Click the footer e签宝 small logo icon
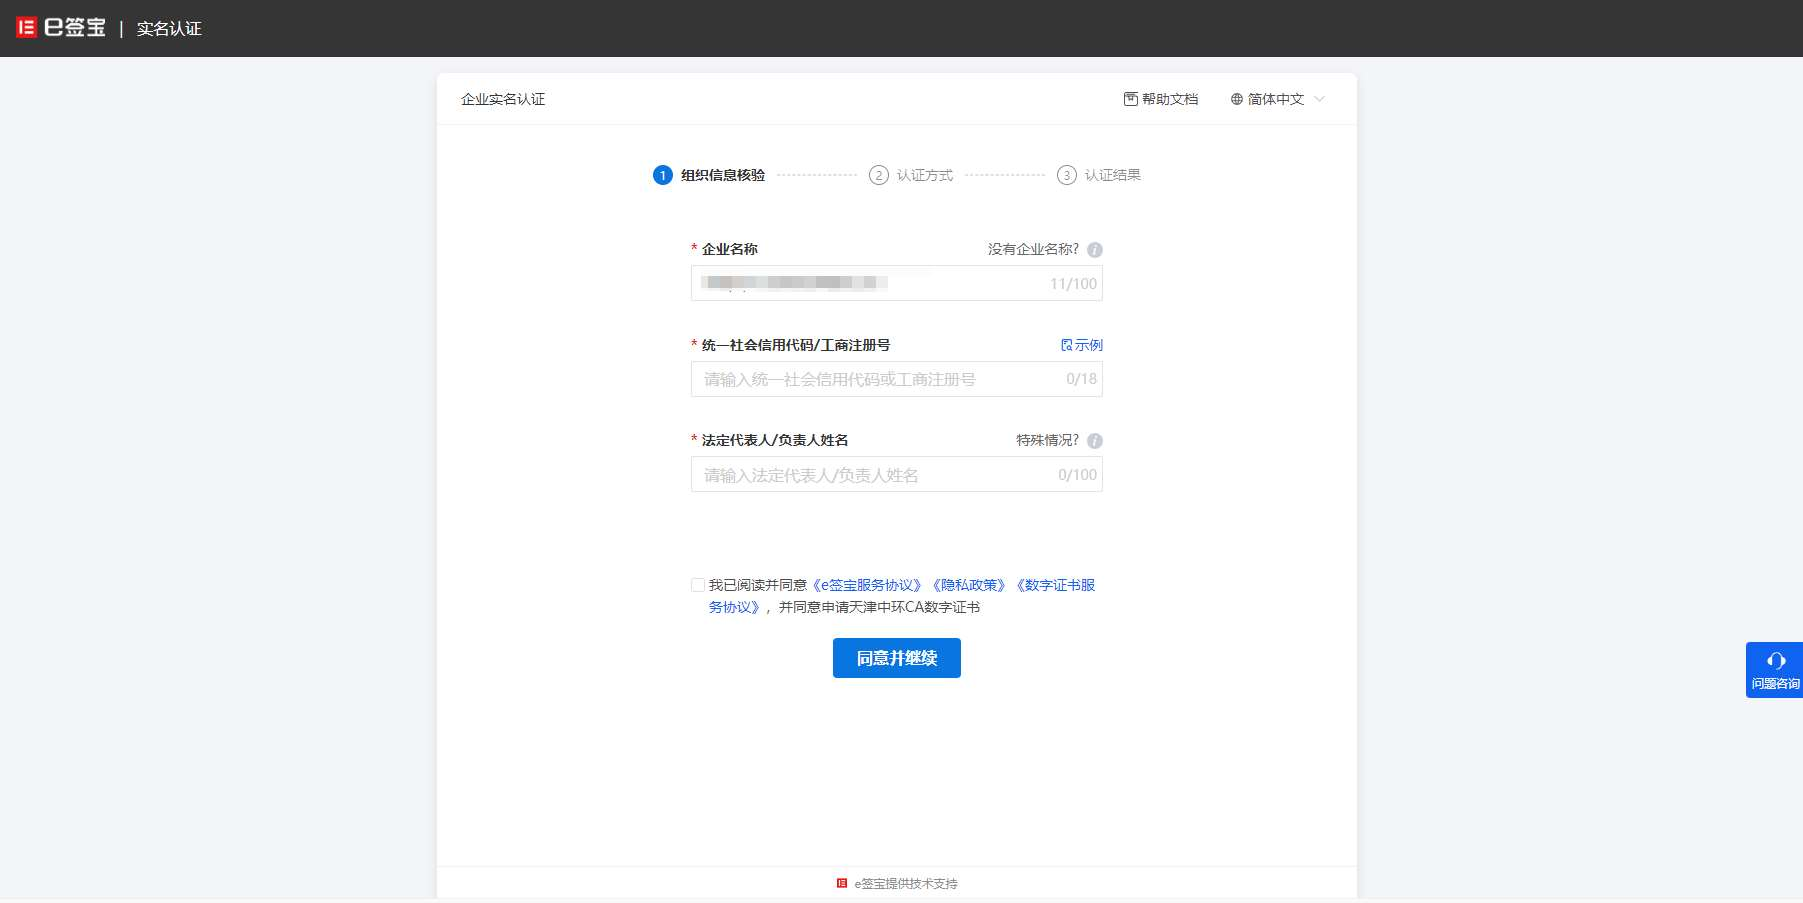The width and height of the screenshot is (1803, 903). click(842, 883)
